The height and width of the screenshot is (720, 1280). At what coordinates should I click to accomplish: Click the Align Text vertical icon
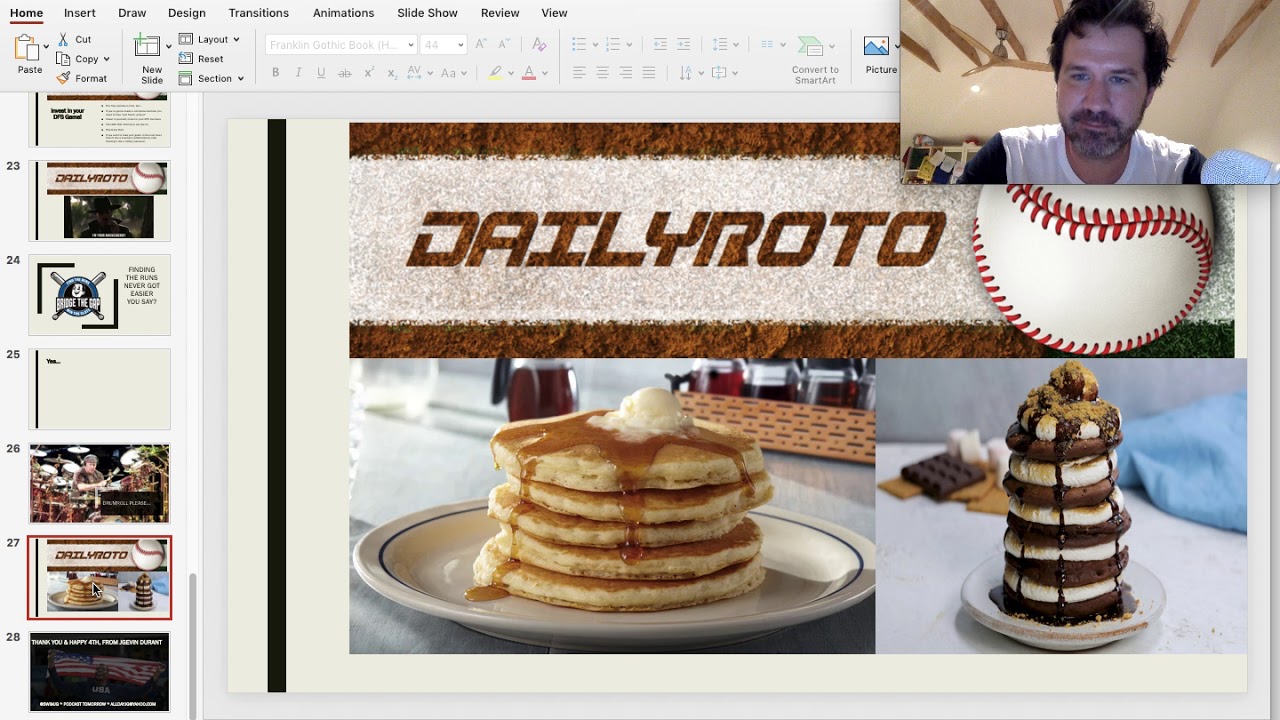719,73
